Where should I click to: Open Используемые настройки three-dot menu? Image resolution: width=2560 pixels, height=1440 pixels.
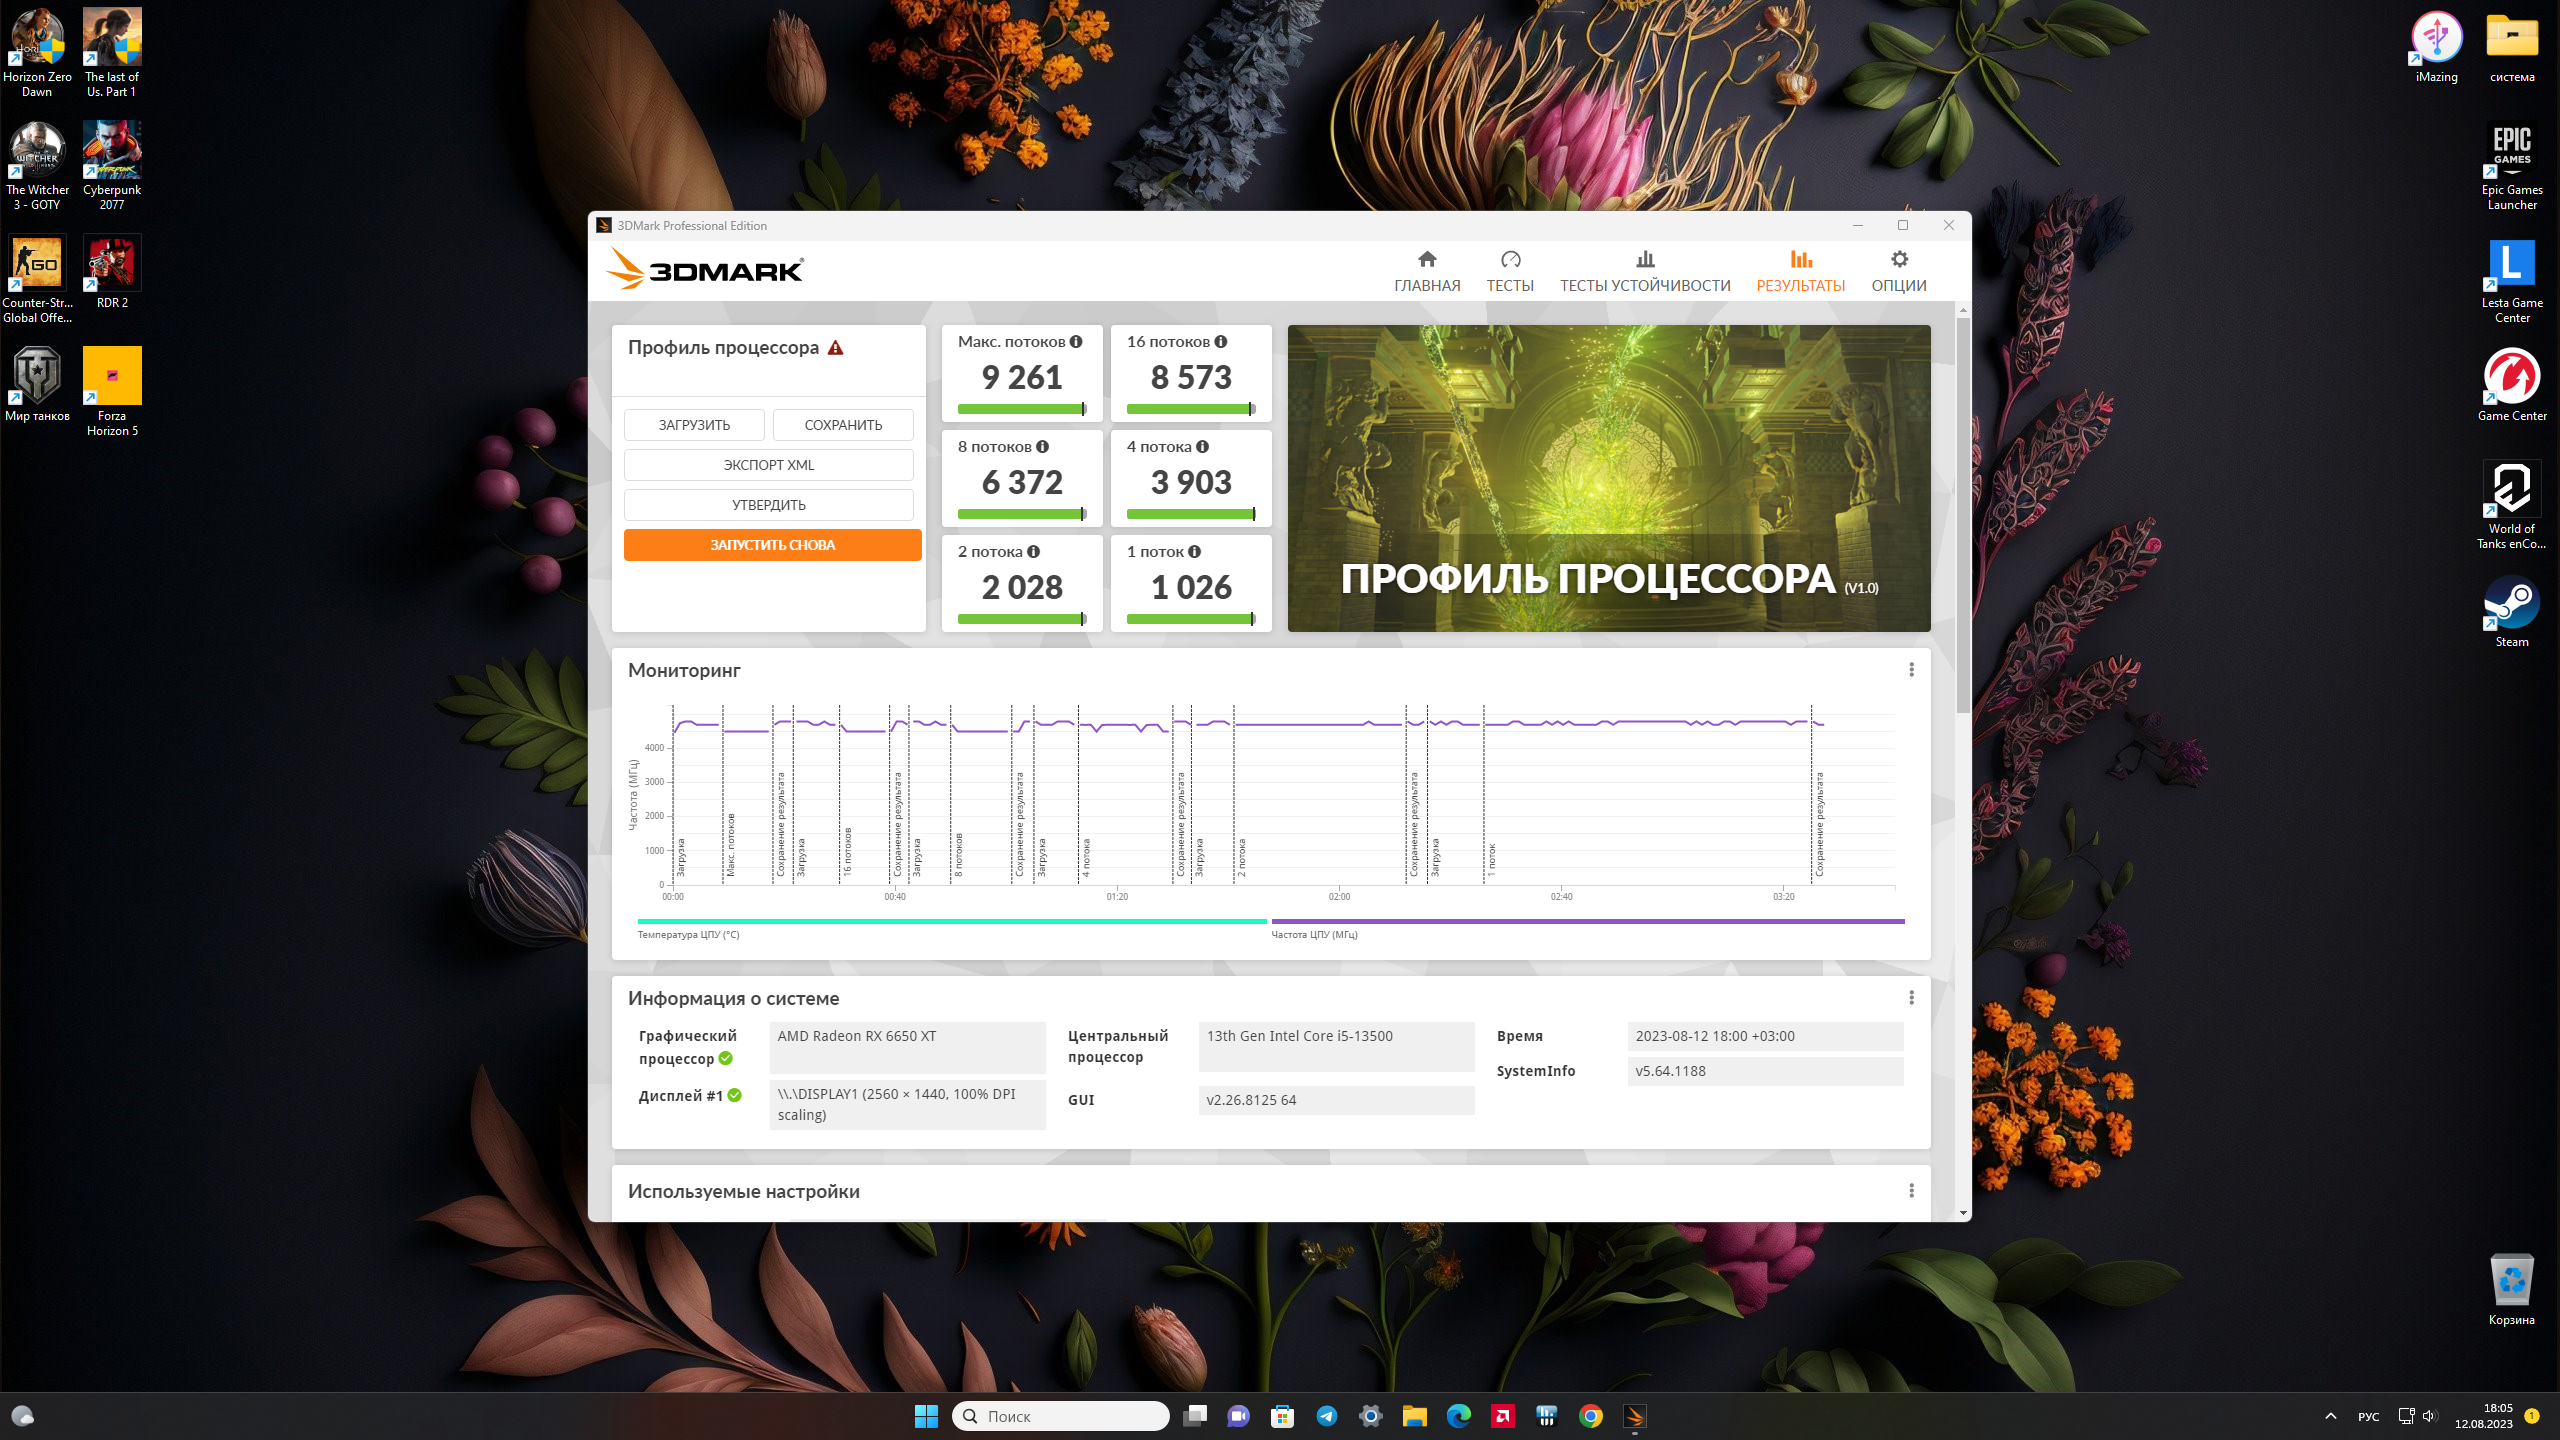[1911, 1191]
